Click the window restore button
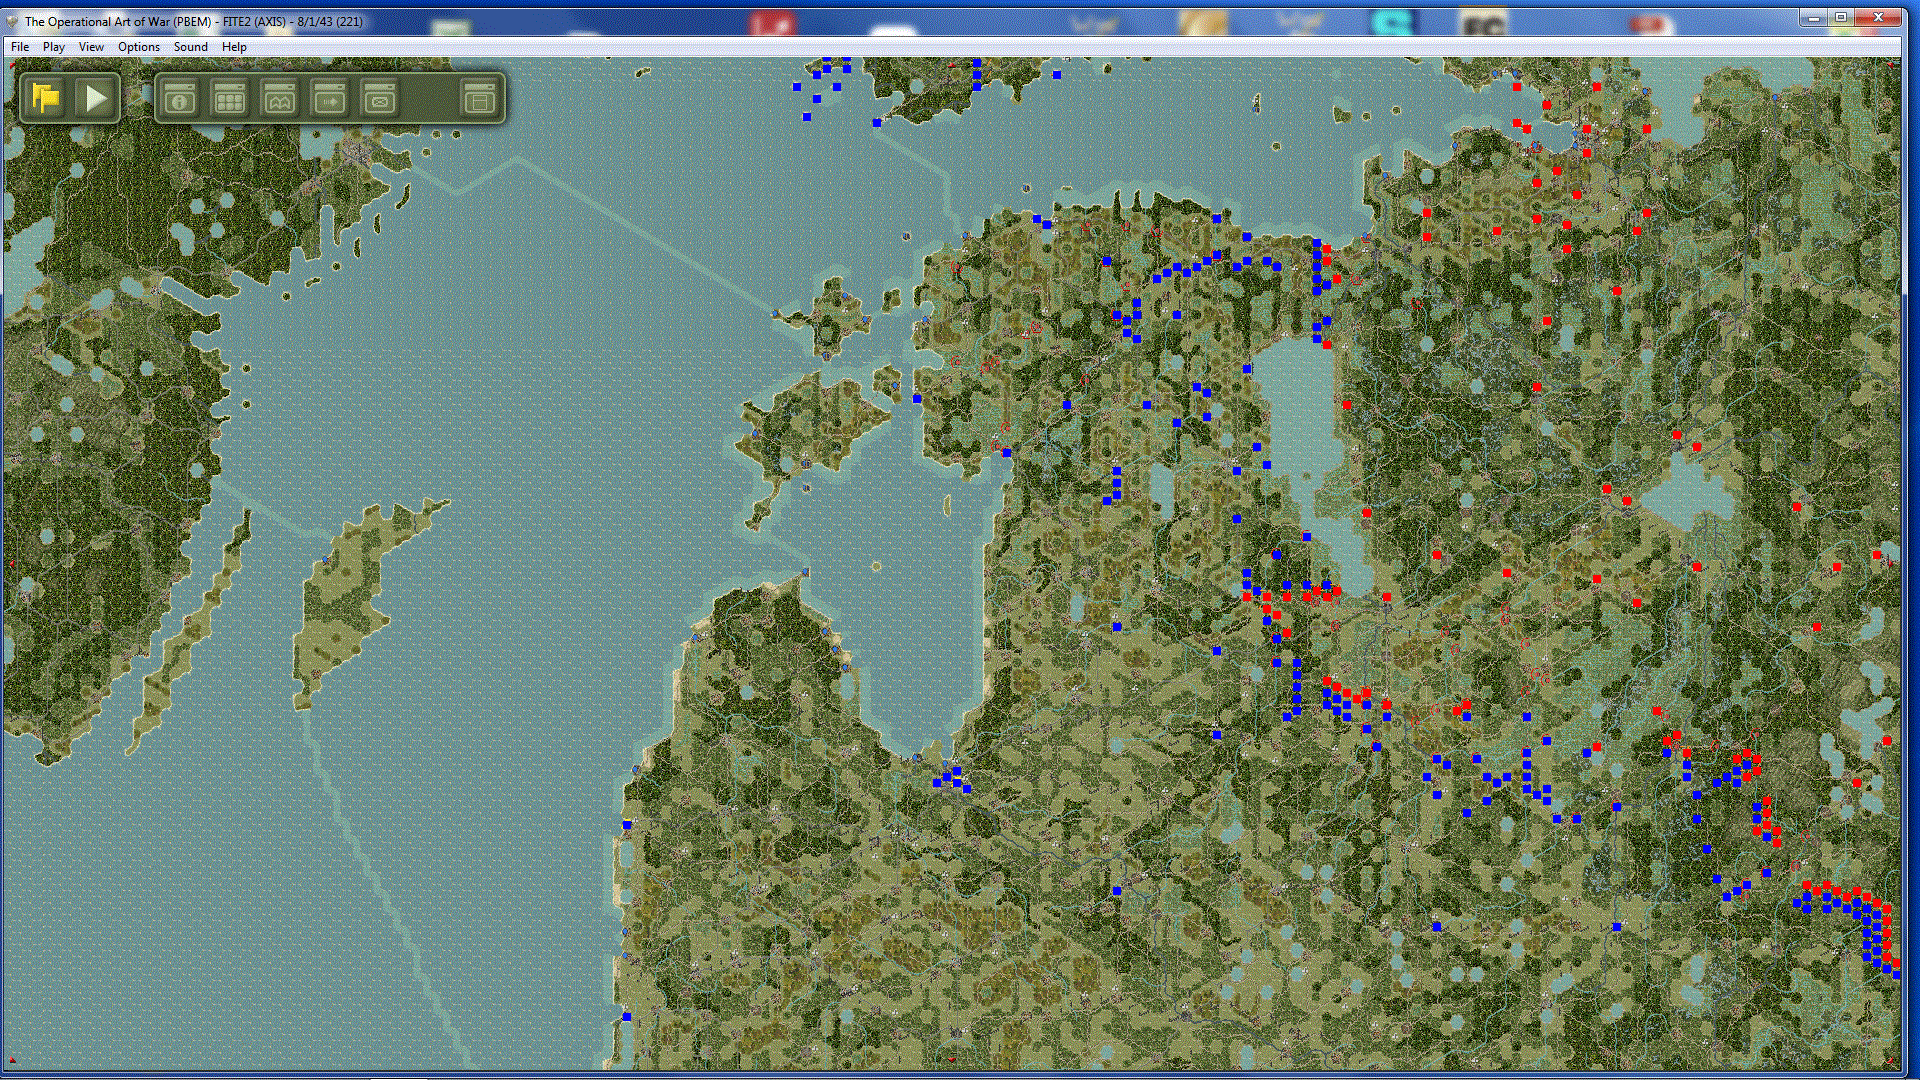1920x1080 pixels. [1841, 18]
